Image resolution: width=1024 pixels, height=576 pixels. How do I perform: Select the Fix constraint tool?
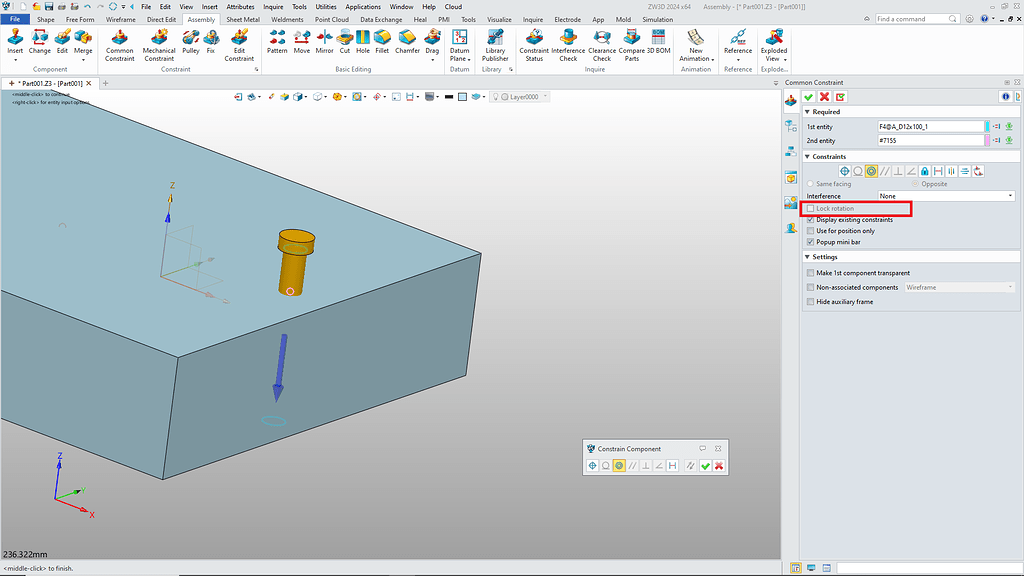(x=211, y=44)
